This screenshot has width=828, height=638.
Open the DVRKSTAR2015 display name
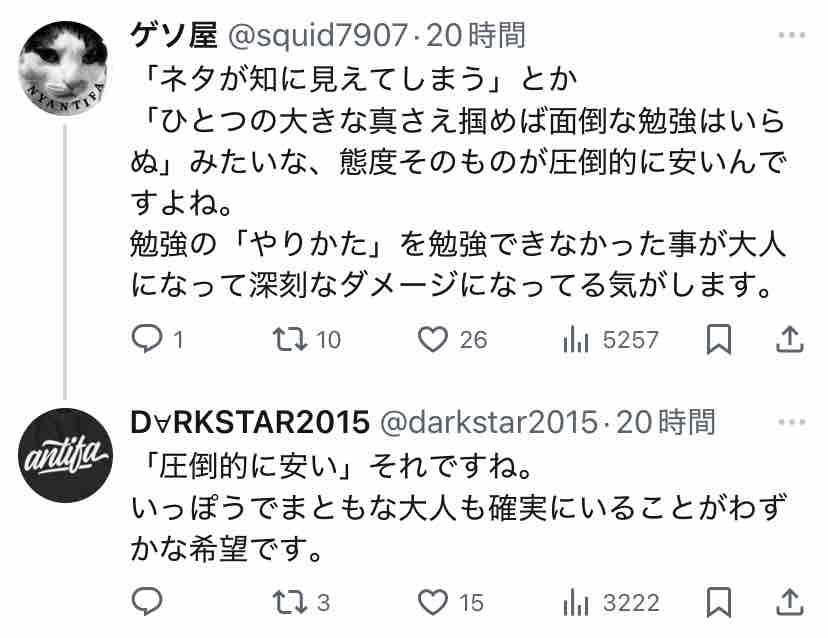(250, 423)
